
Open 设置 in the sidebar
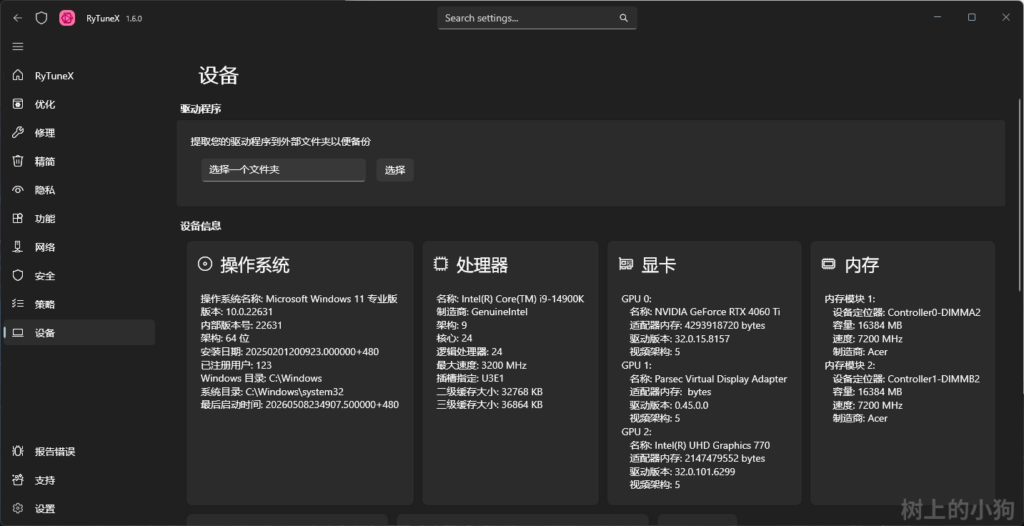(x=79, y=508)
